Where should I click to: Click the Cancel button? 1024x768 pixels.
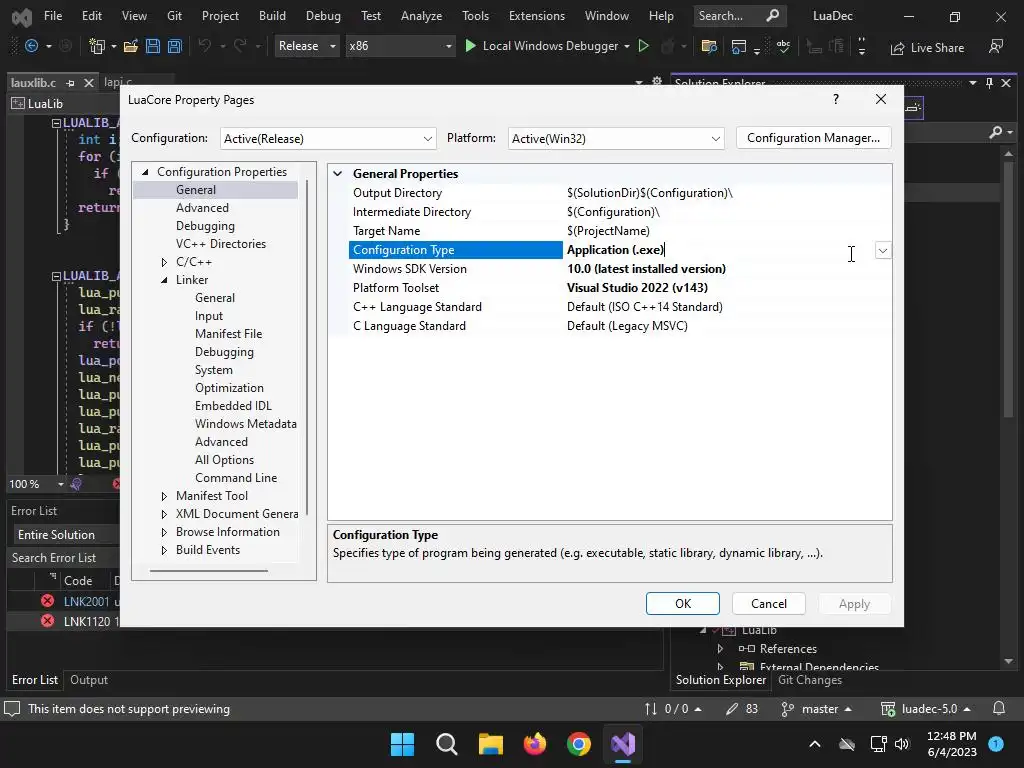(769, 603)
